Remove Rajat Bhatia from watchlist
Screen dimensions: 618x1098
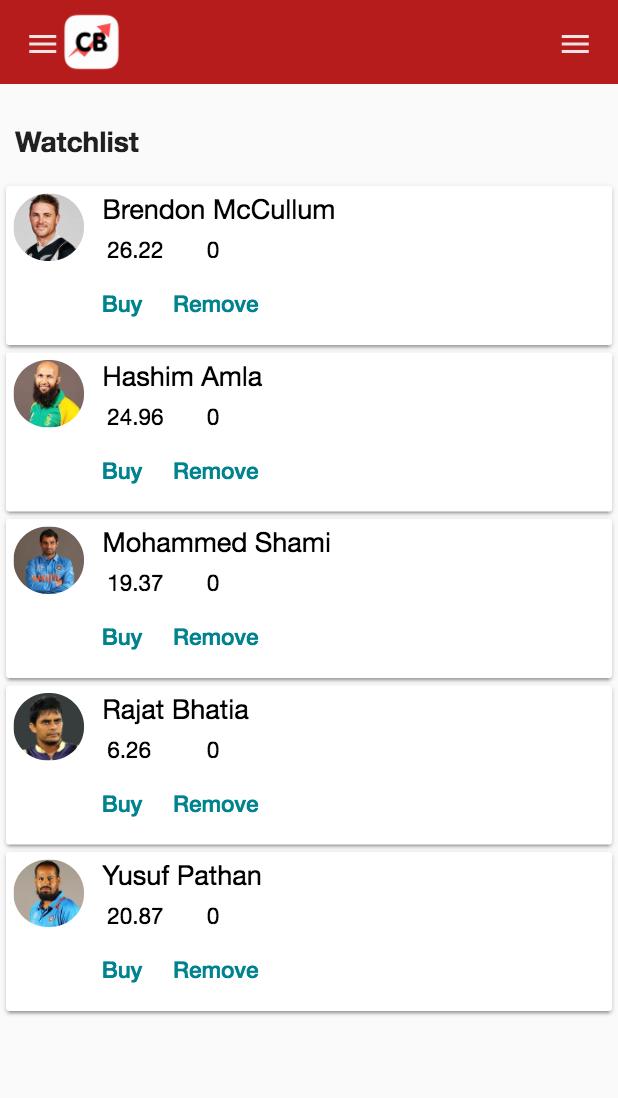coord(216,805)
